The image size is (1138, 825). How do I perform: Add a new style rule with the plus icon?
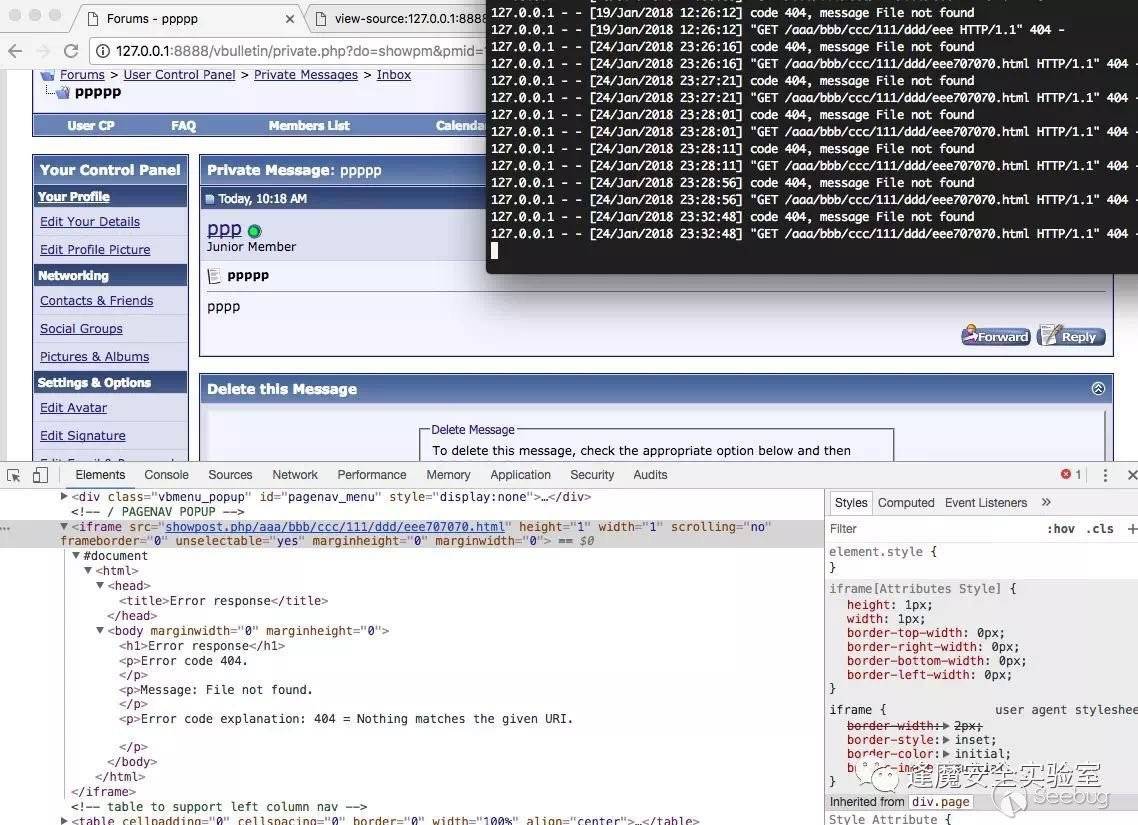tap(1131, 529)
